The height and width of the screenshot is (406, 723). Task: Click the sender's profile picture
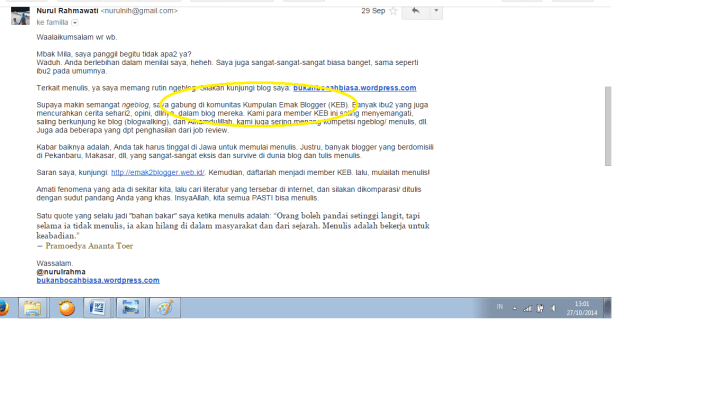click(x=17, y=16)
